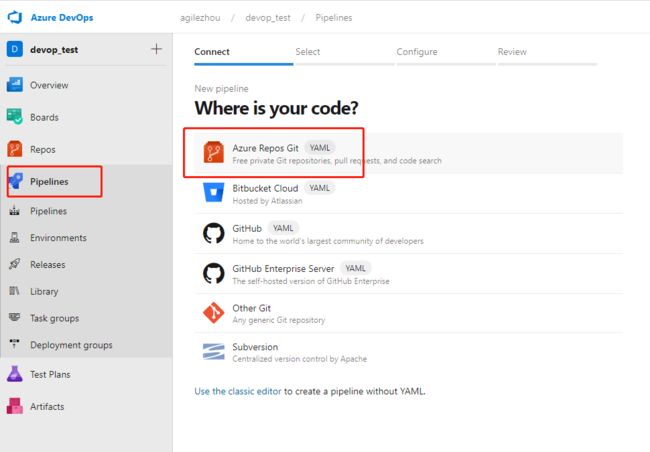
Task: Click the Other Git diamond icon
Action: pos(213,313)
